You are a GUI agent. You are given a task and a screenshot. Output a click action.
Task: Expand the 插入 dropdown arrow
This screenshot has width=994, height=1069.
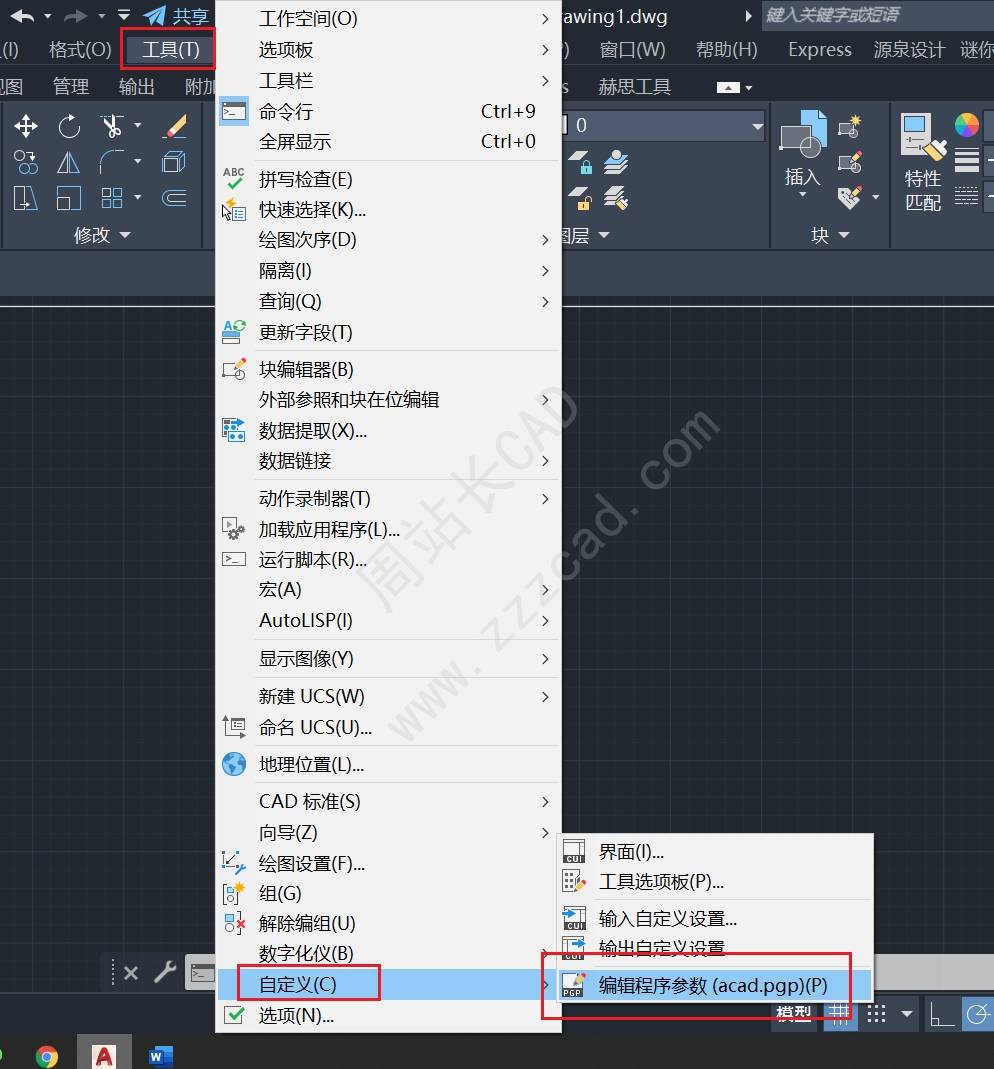tap(802, 195)
